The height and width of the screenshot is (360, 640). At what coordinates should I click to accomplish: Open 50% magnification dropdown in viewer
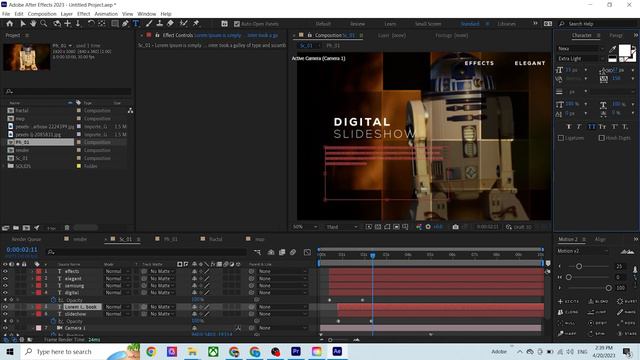305,227
